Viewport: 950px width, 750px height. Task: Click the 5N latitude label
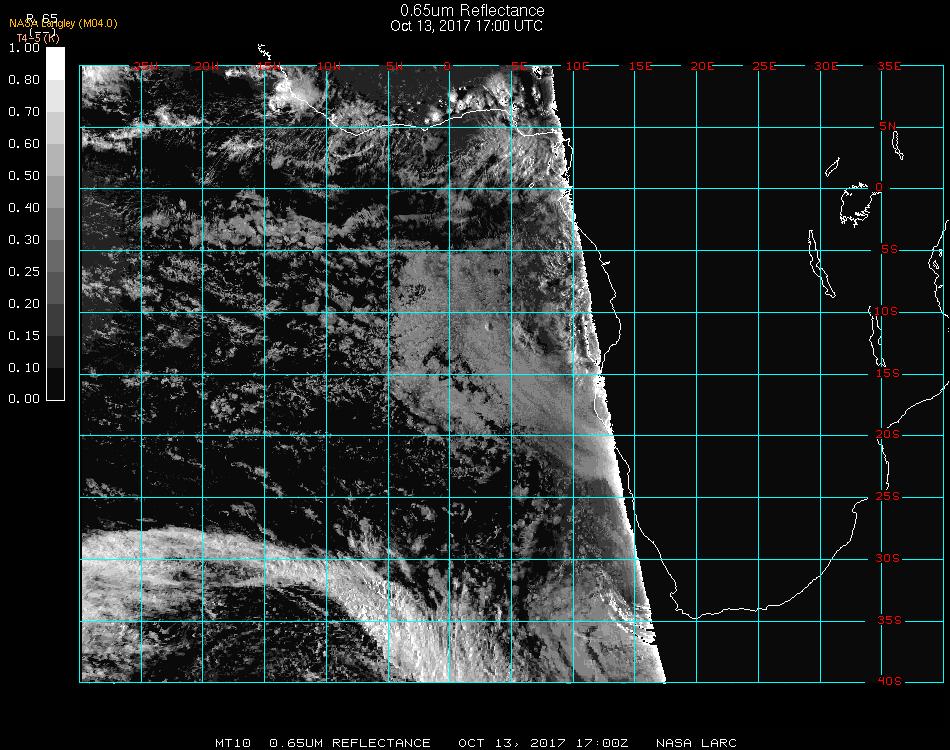[888, 126]
